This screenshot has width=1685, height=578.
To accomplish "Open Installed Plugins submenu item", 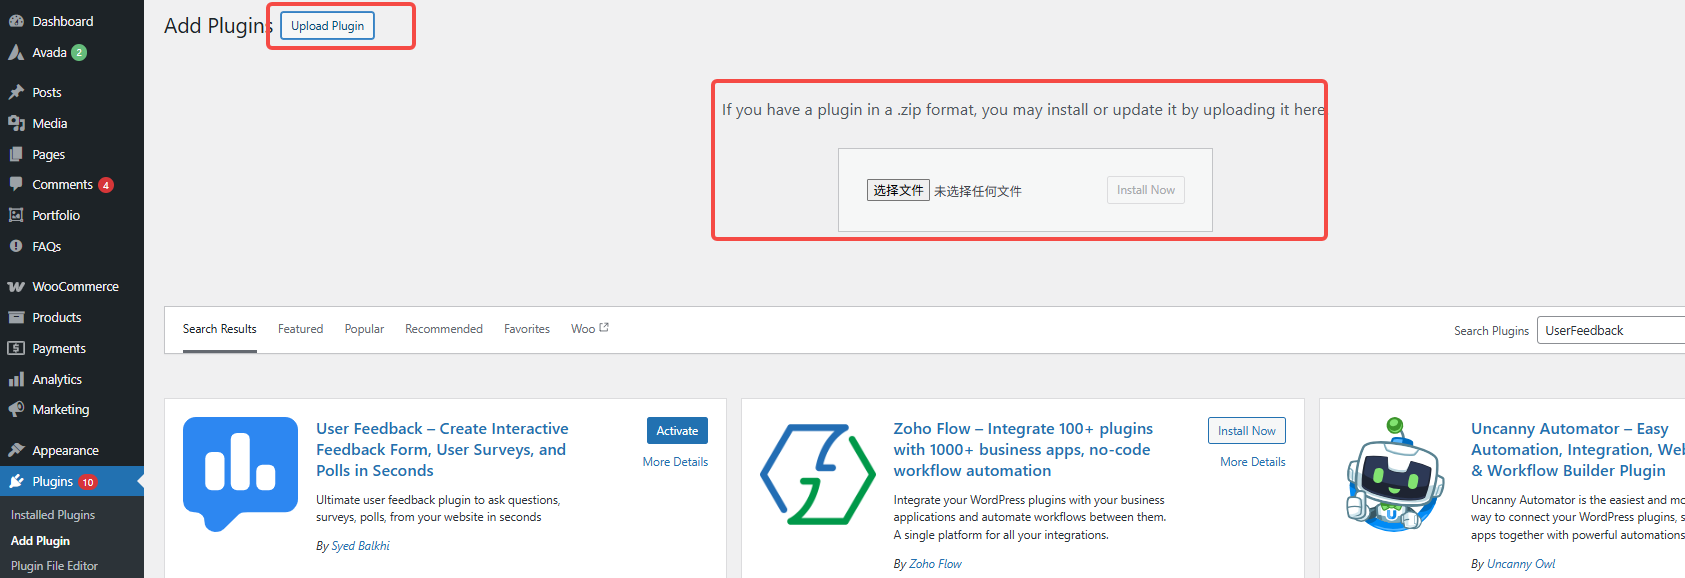I will (x=53, y=515).
